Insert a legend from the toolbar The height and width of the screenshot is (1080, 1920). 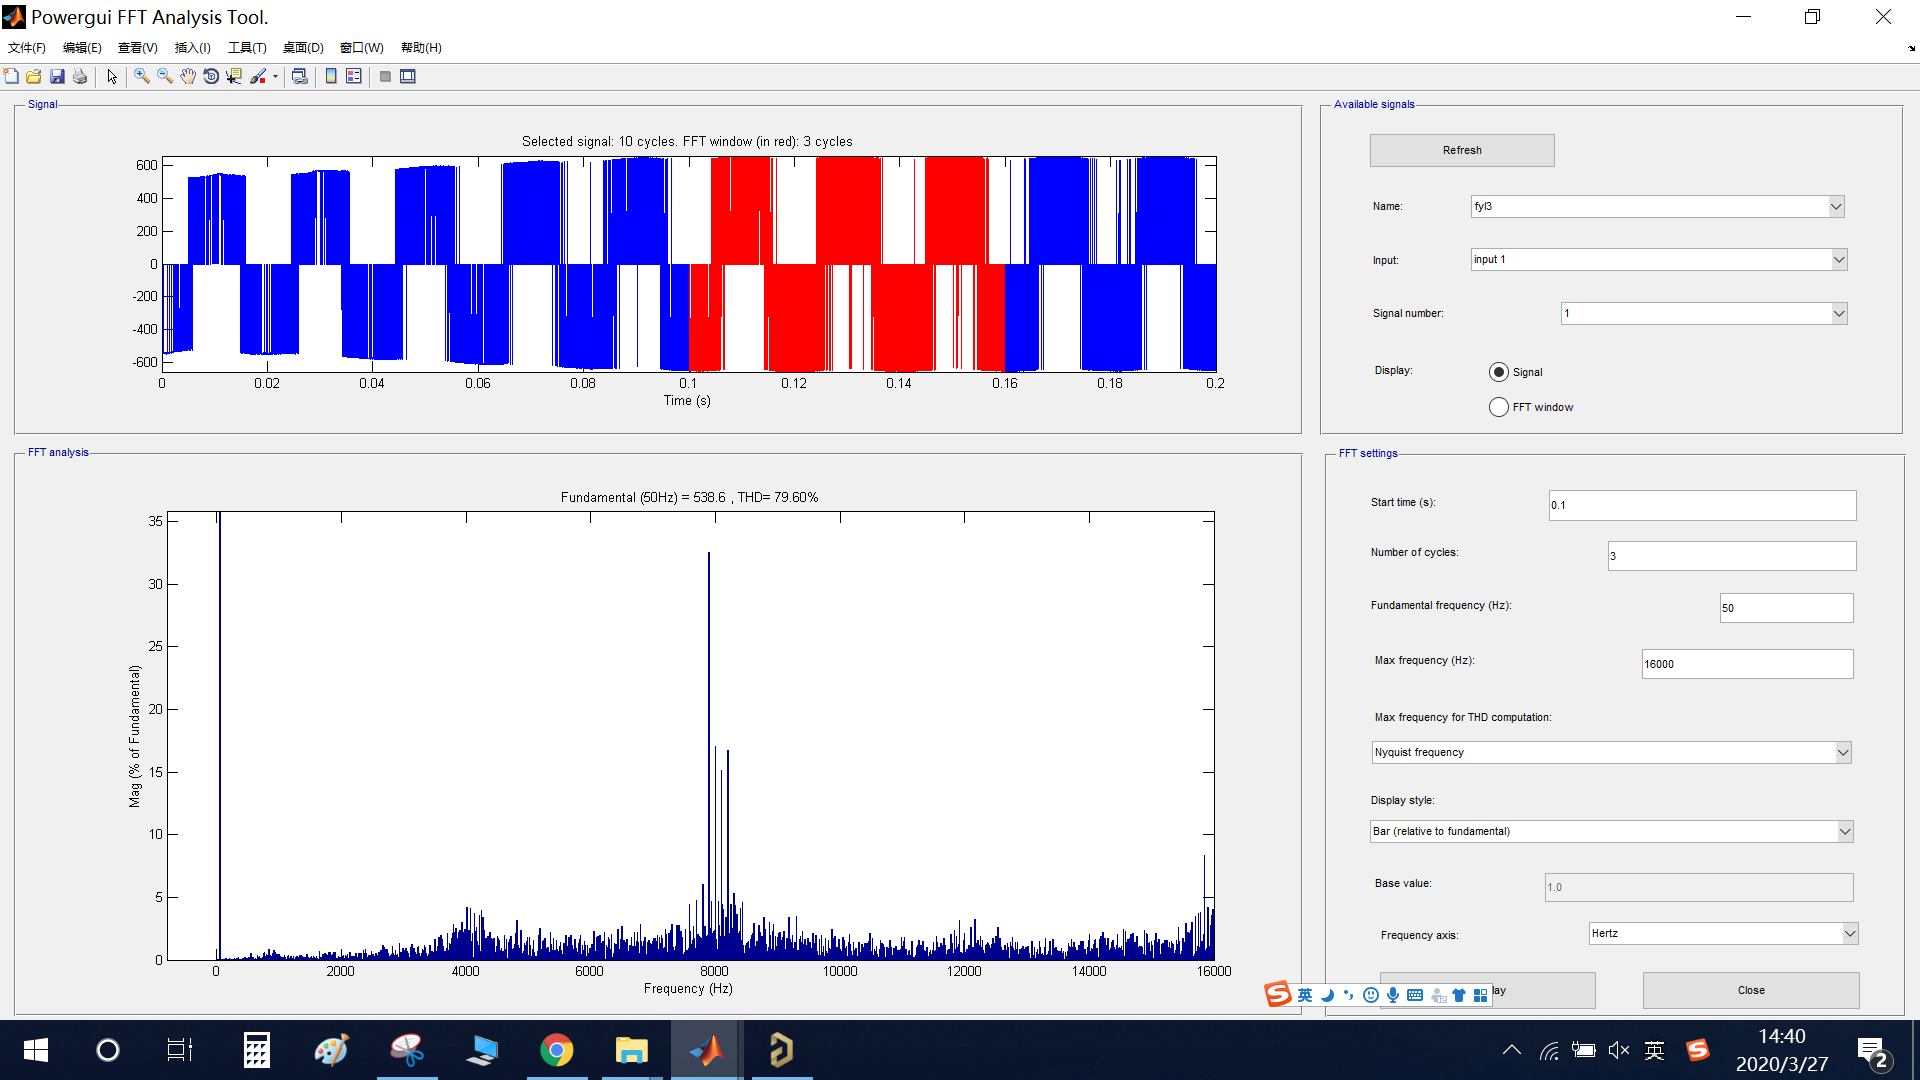point(354,76)
